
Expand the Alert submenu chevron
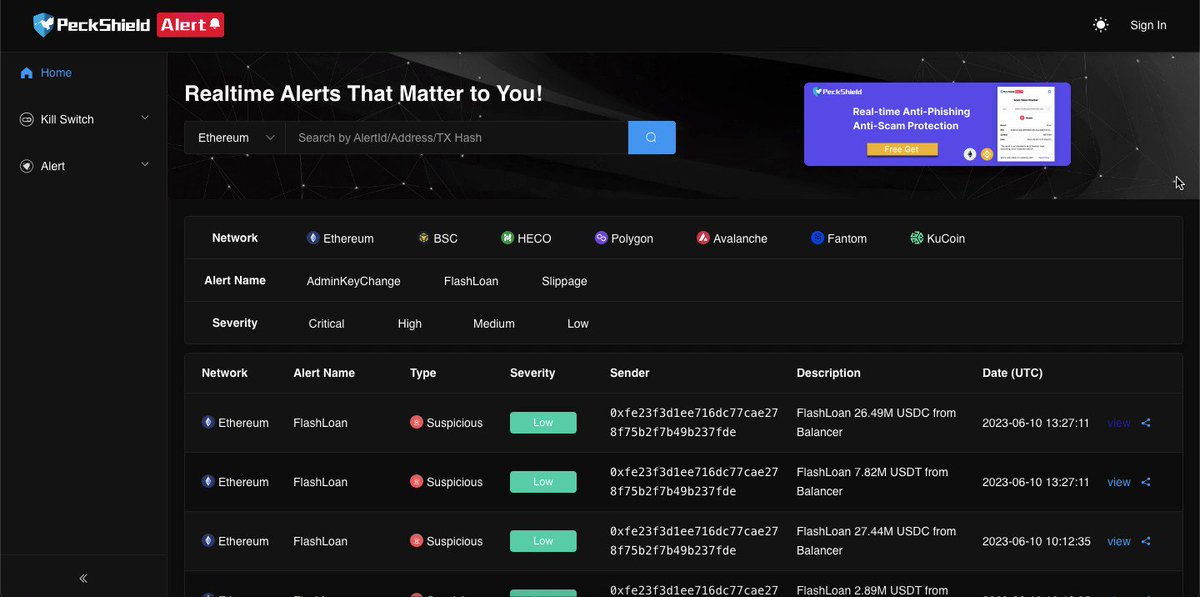pyautogui.click(x=145, y=165)
